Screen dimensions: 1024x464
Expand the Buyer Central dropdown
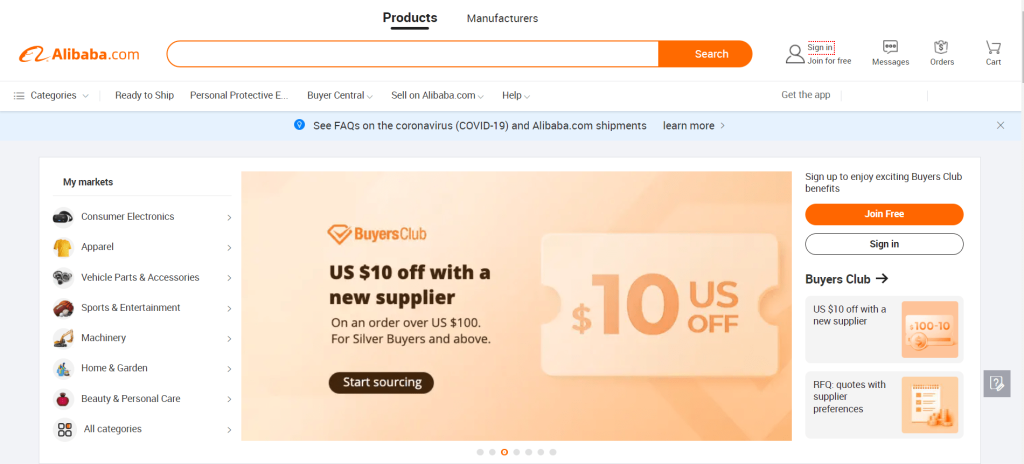click(x=340, y=95)
